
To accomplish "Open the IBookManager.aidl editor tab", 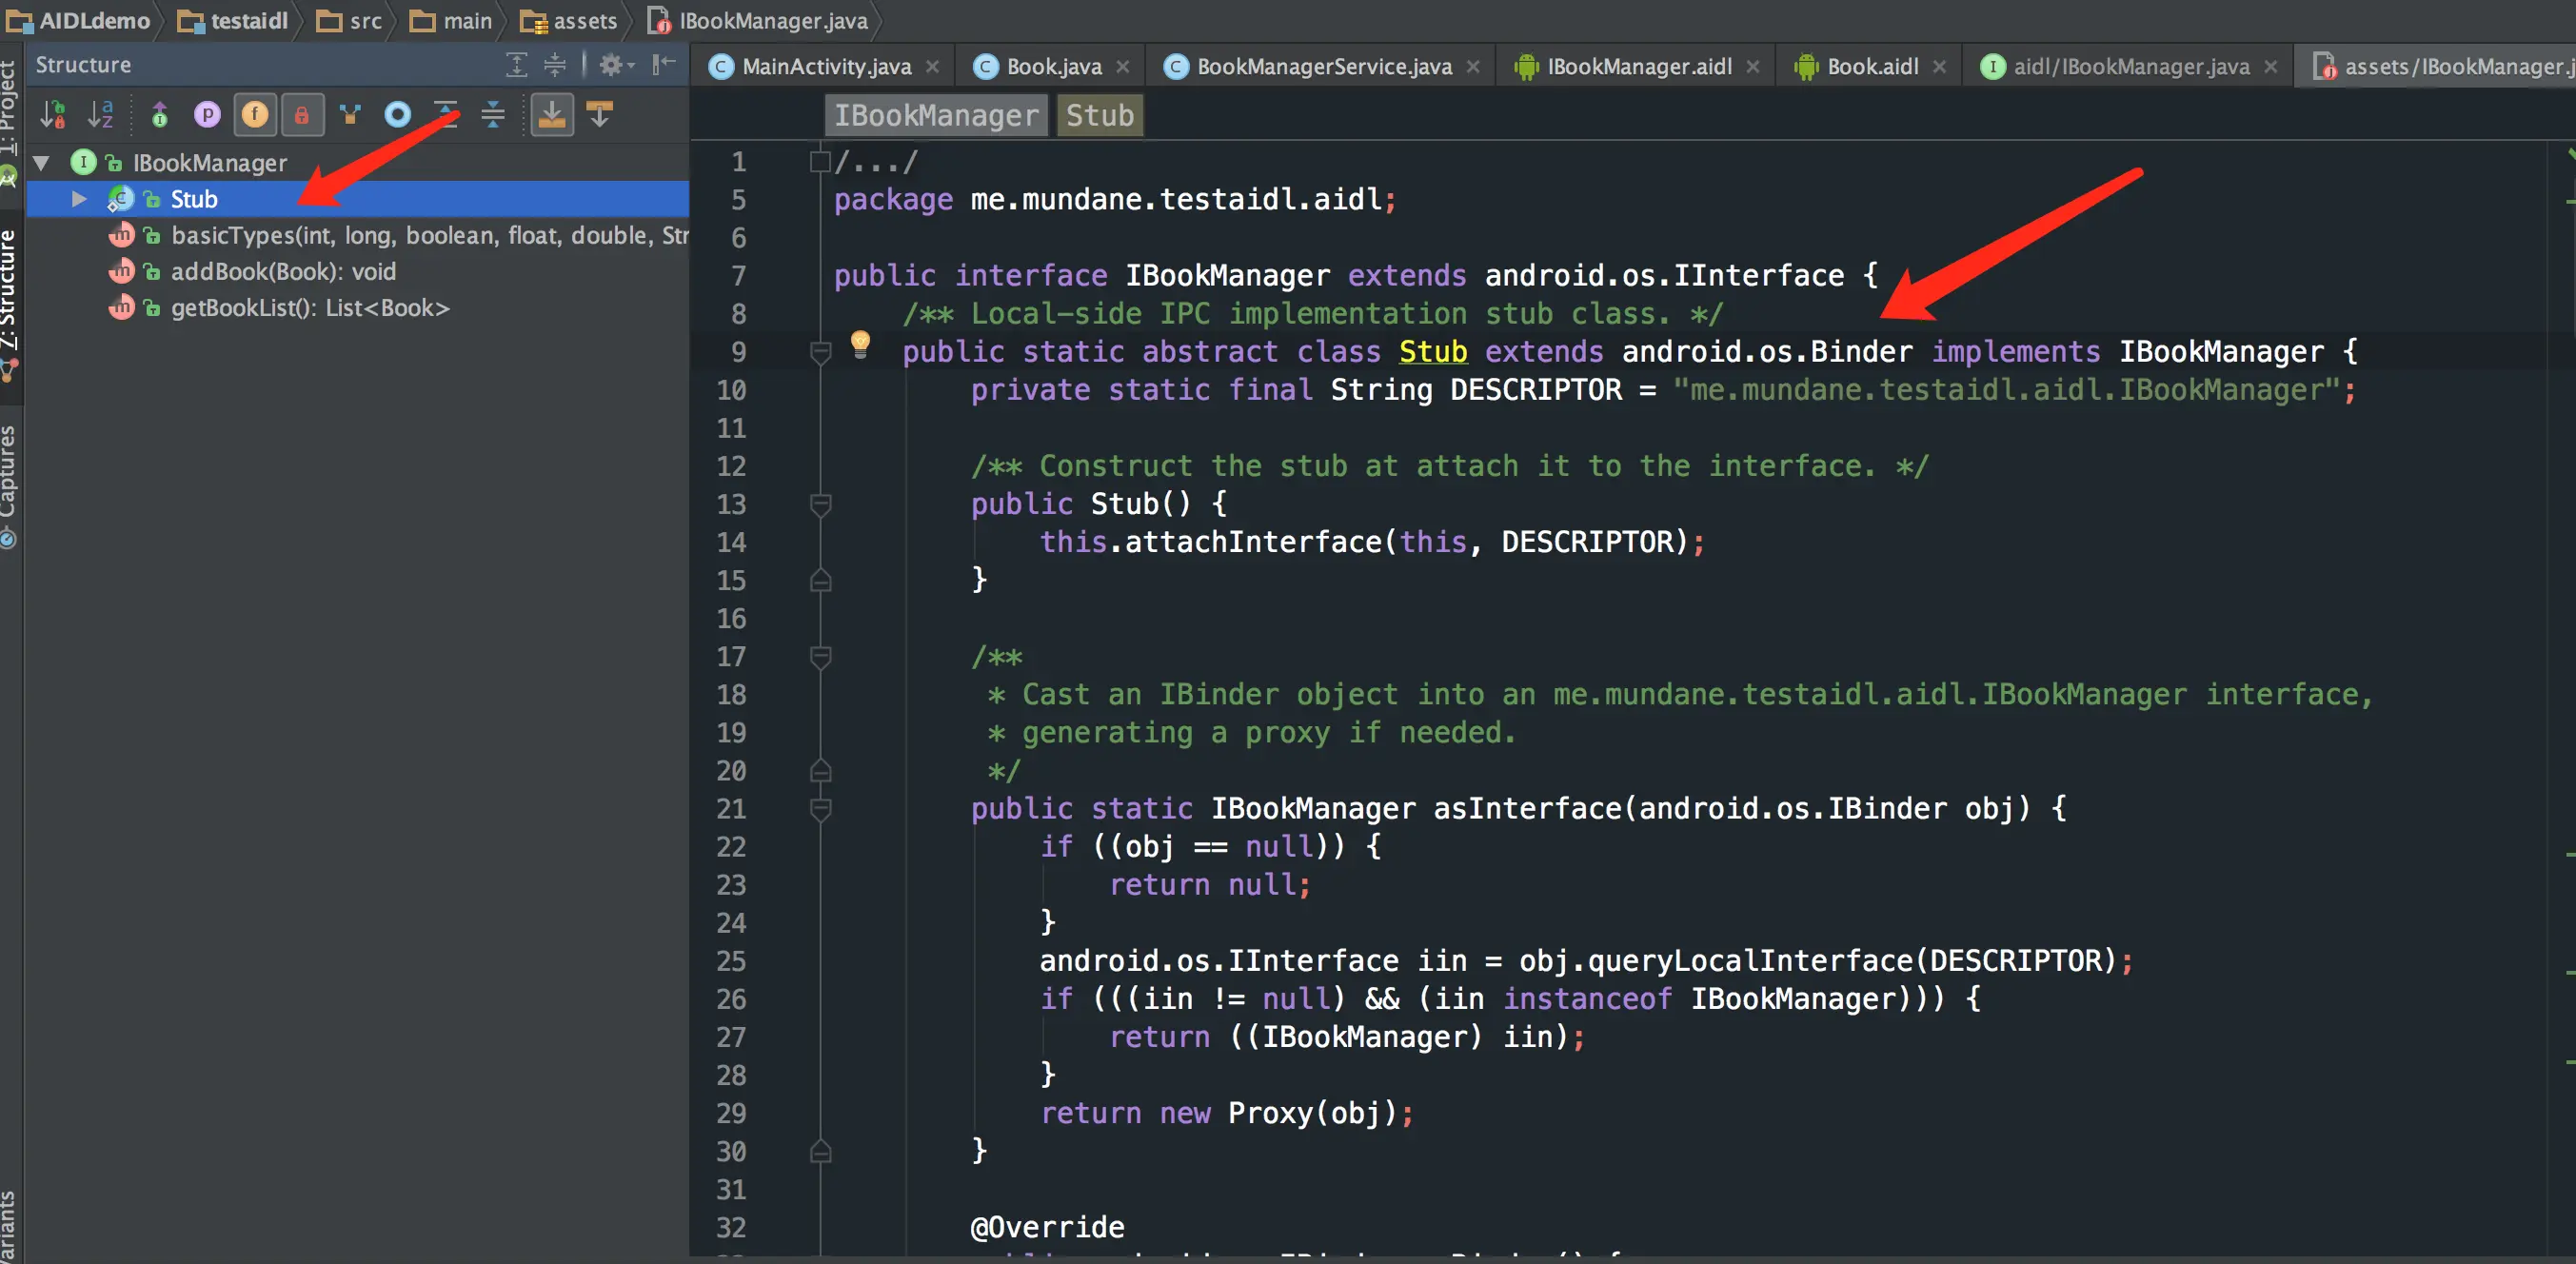I will coord(1638,66).
